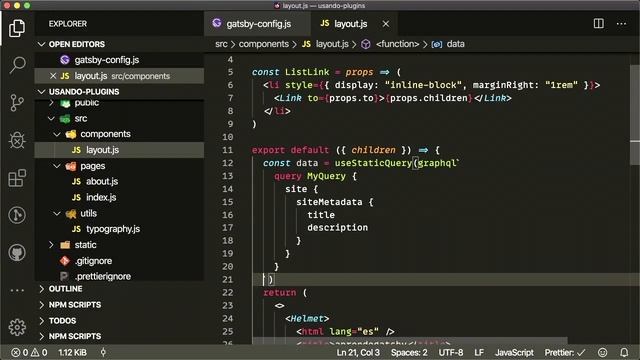The height and width of the screenshot is (360, 640).
Task: Click the <function> breadcrumb segment
Action: (397, 44)
